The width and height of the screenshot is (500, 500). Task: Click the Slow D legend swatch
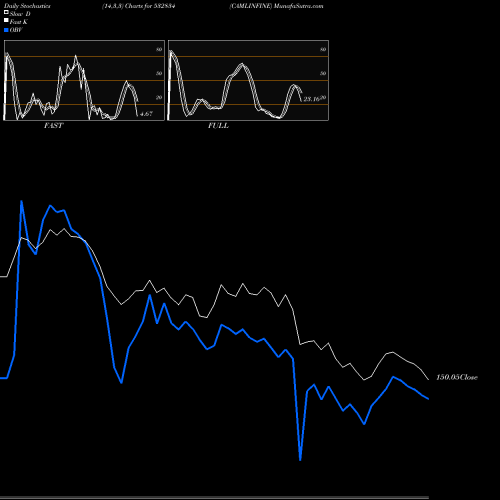6,12
